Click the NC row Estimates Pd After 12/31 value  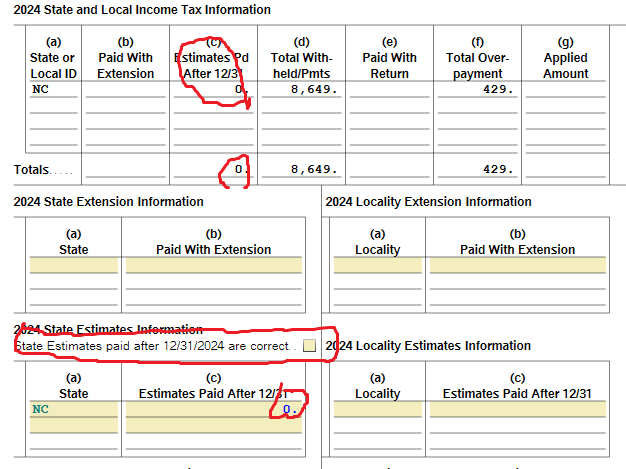point(213,89)
